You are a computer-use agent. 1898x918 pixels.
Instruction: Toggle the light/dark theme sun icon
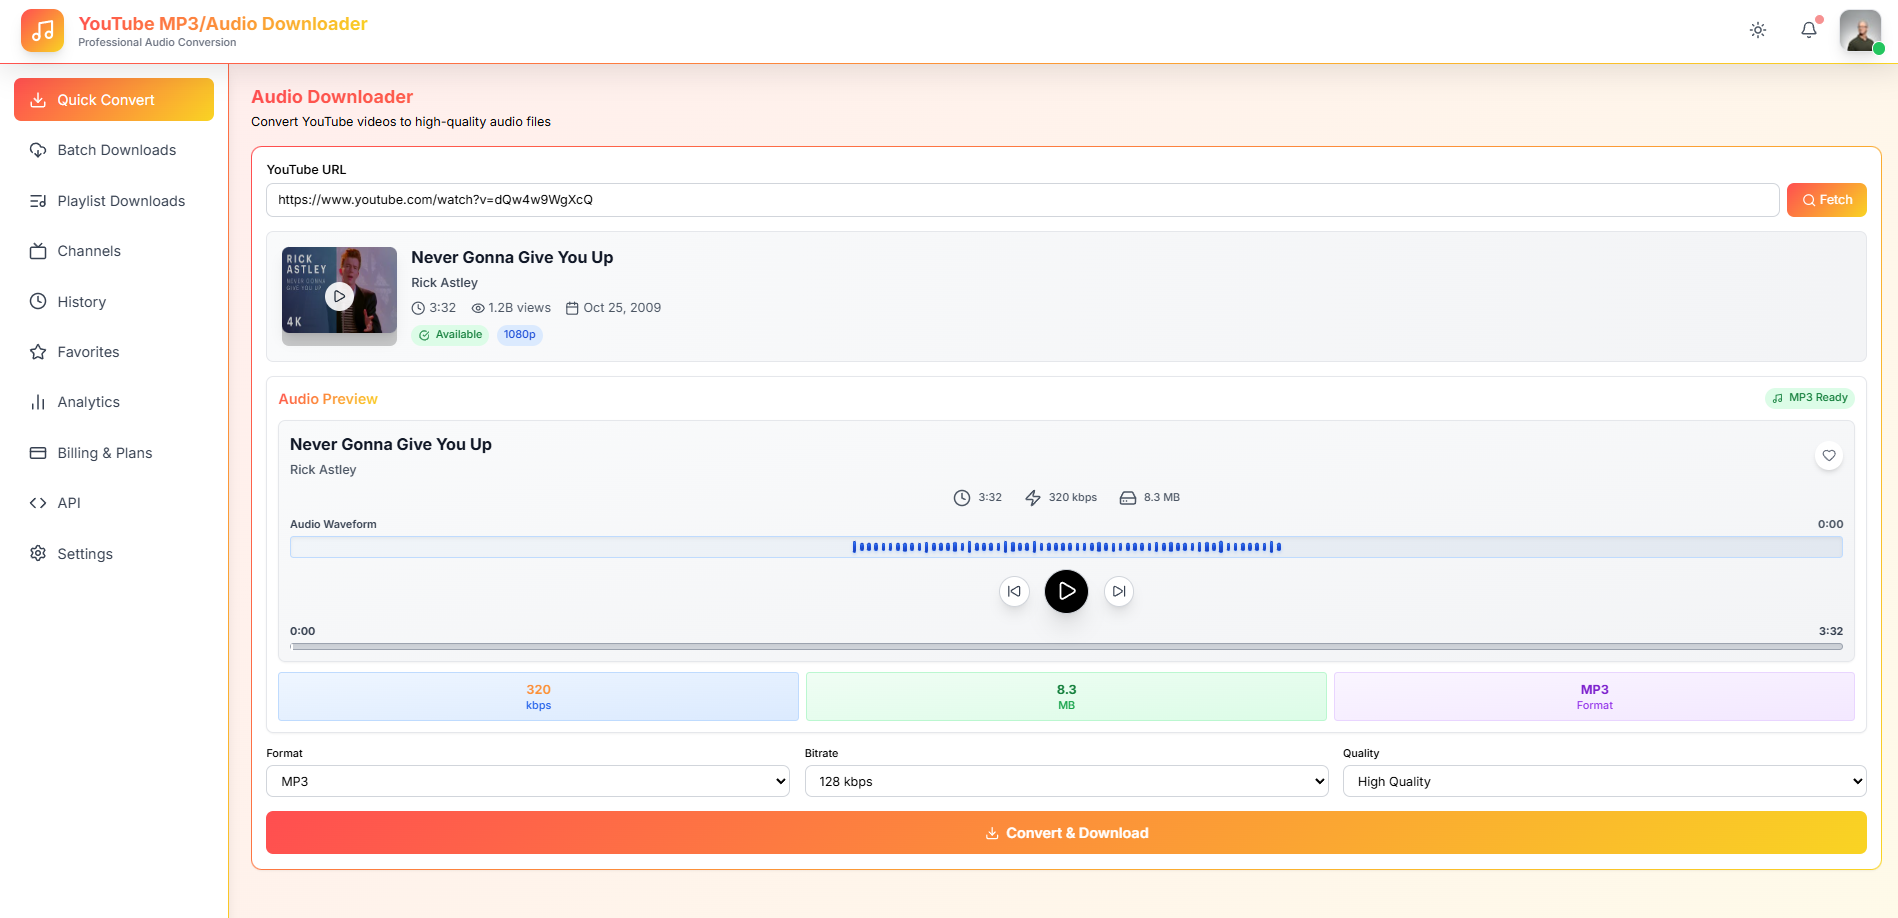pos(1757,30)
